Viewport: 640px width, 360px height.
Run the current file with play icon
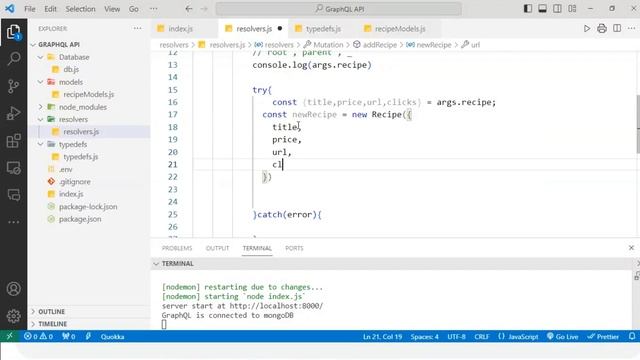tap(587, 29)
